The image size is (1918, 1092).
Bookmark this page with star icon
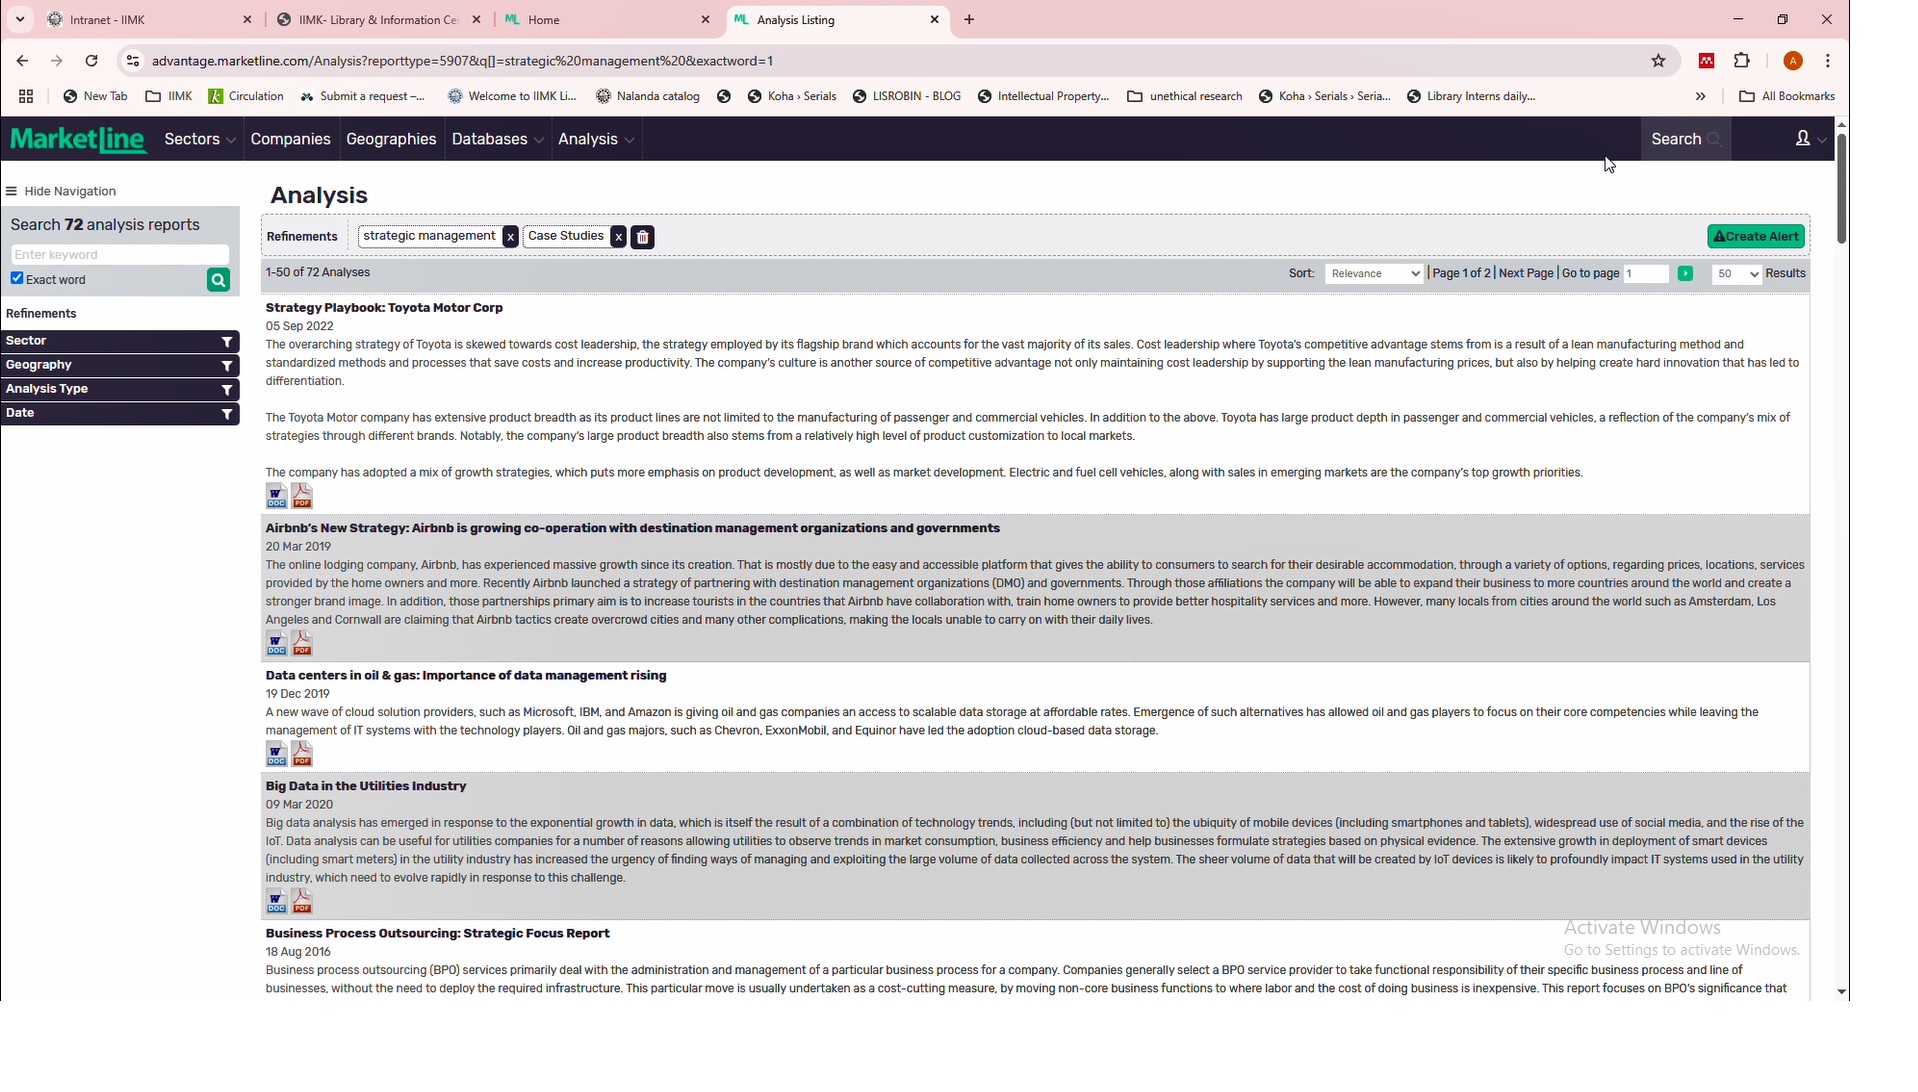click(1658, 61)
